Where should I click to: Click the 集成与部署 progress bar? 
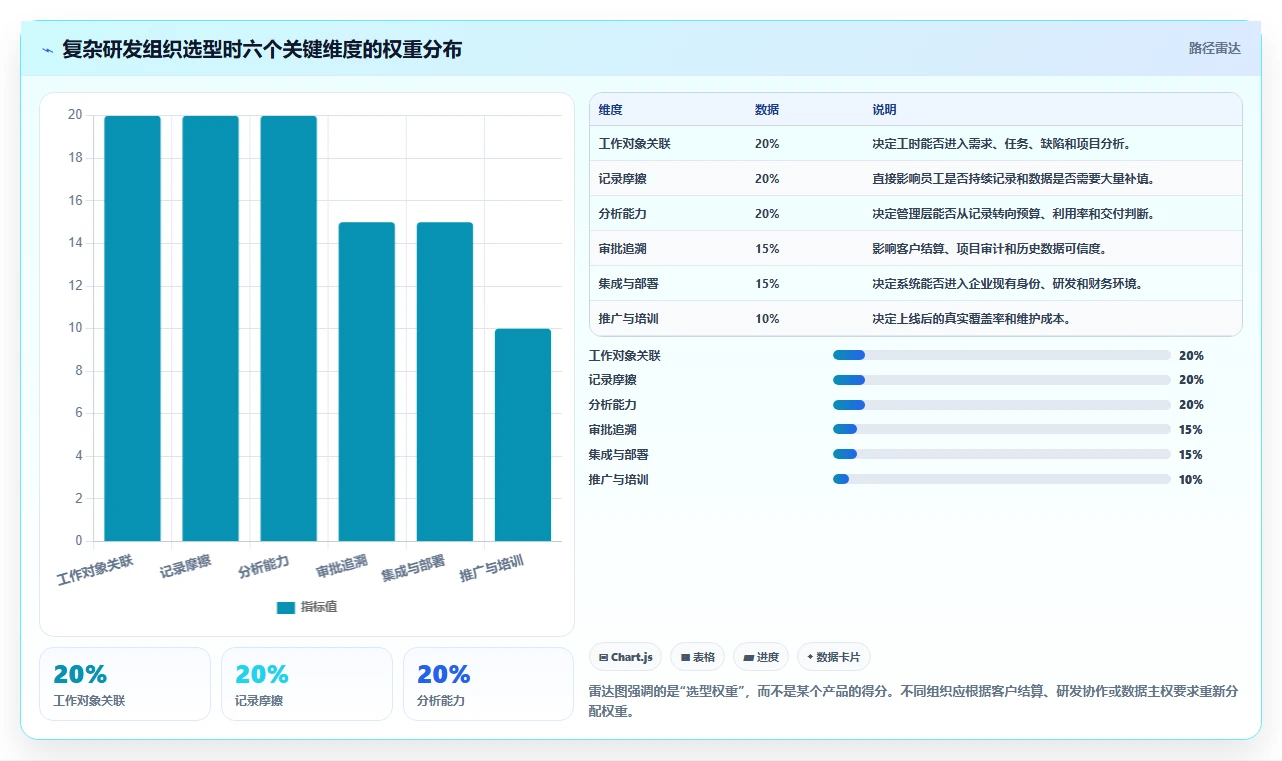1002,455
